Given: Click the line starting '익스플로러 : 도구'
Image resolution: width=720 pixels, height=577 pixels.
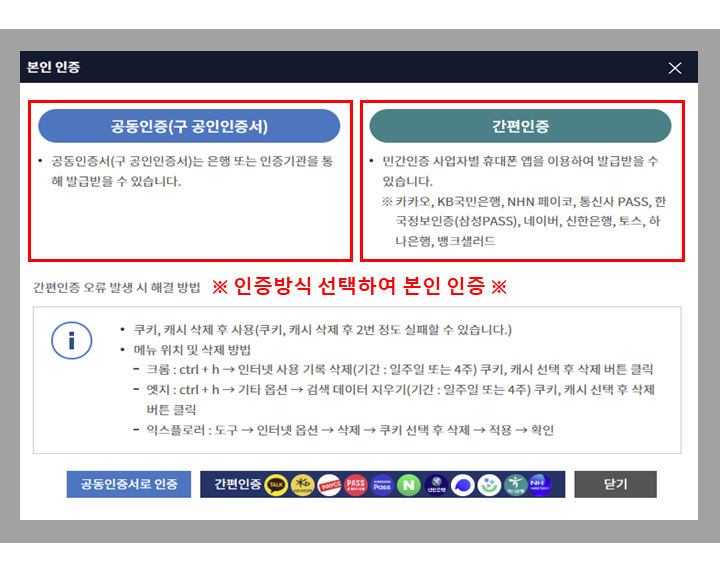Looking at the screenshot, I should coord(350,430).
